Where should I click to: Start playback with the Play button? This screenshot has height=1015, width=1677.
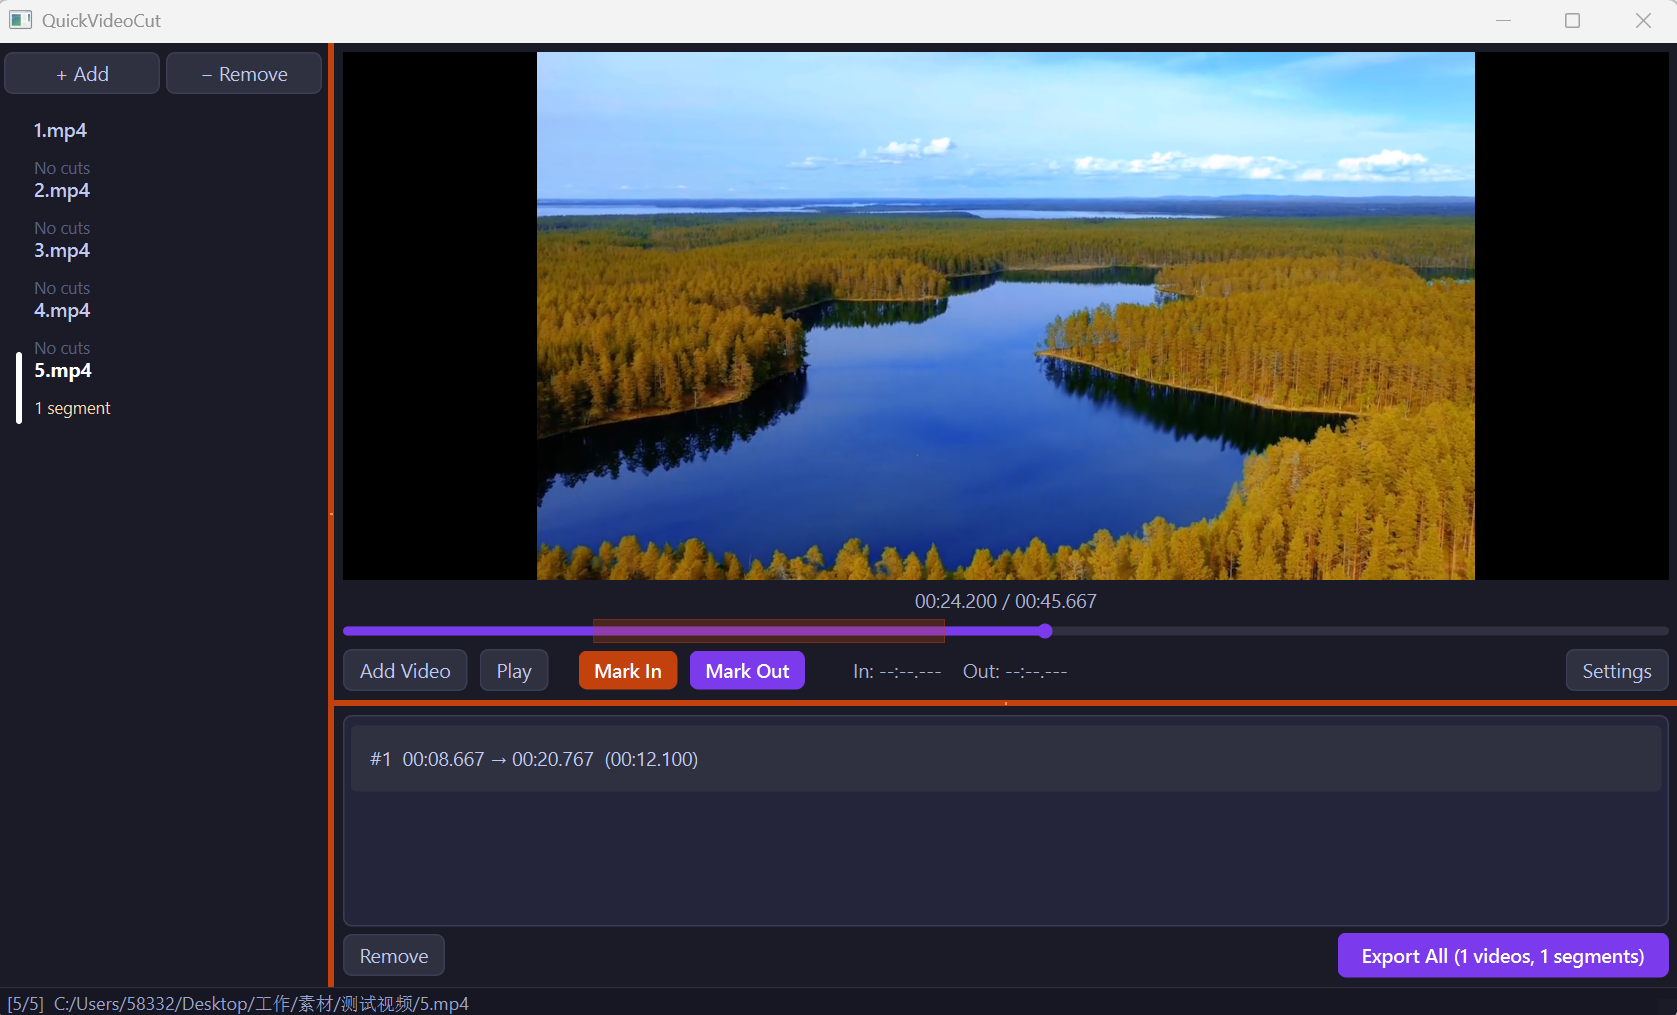pyautogui.click(x=514, y=671)
